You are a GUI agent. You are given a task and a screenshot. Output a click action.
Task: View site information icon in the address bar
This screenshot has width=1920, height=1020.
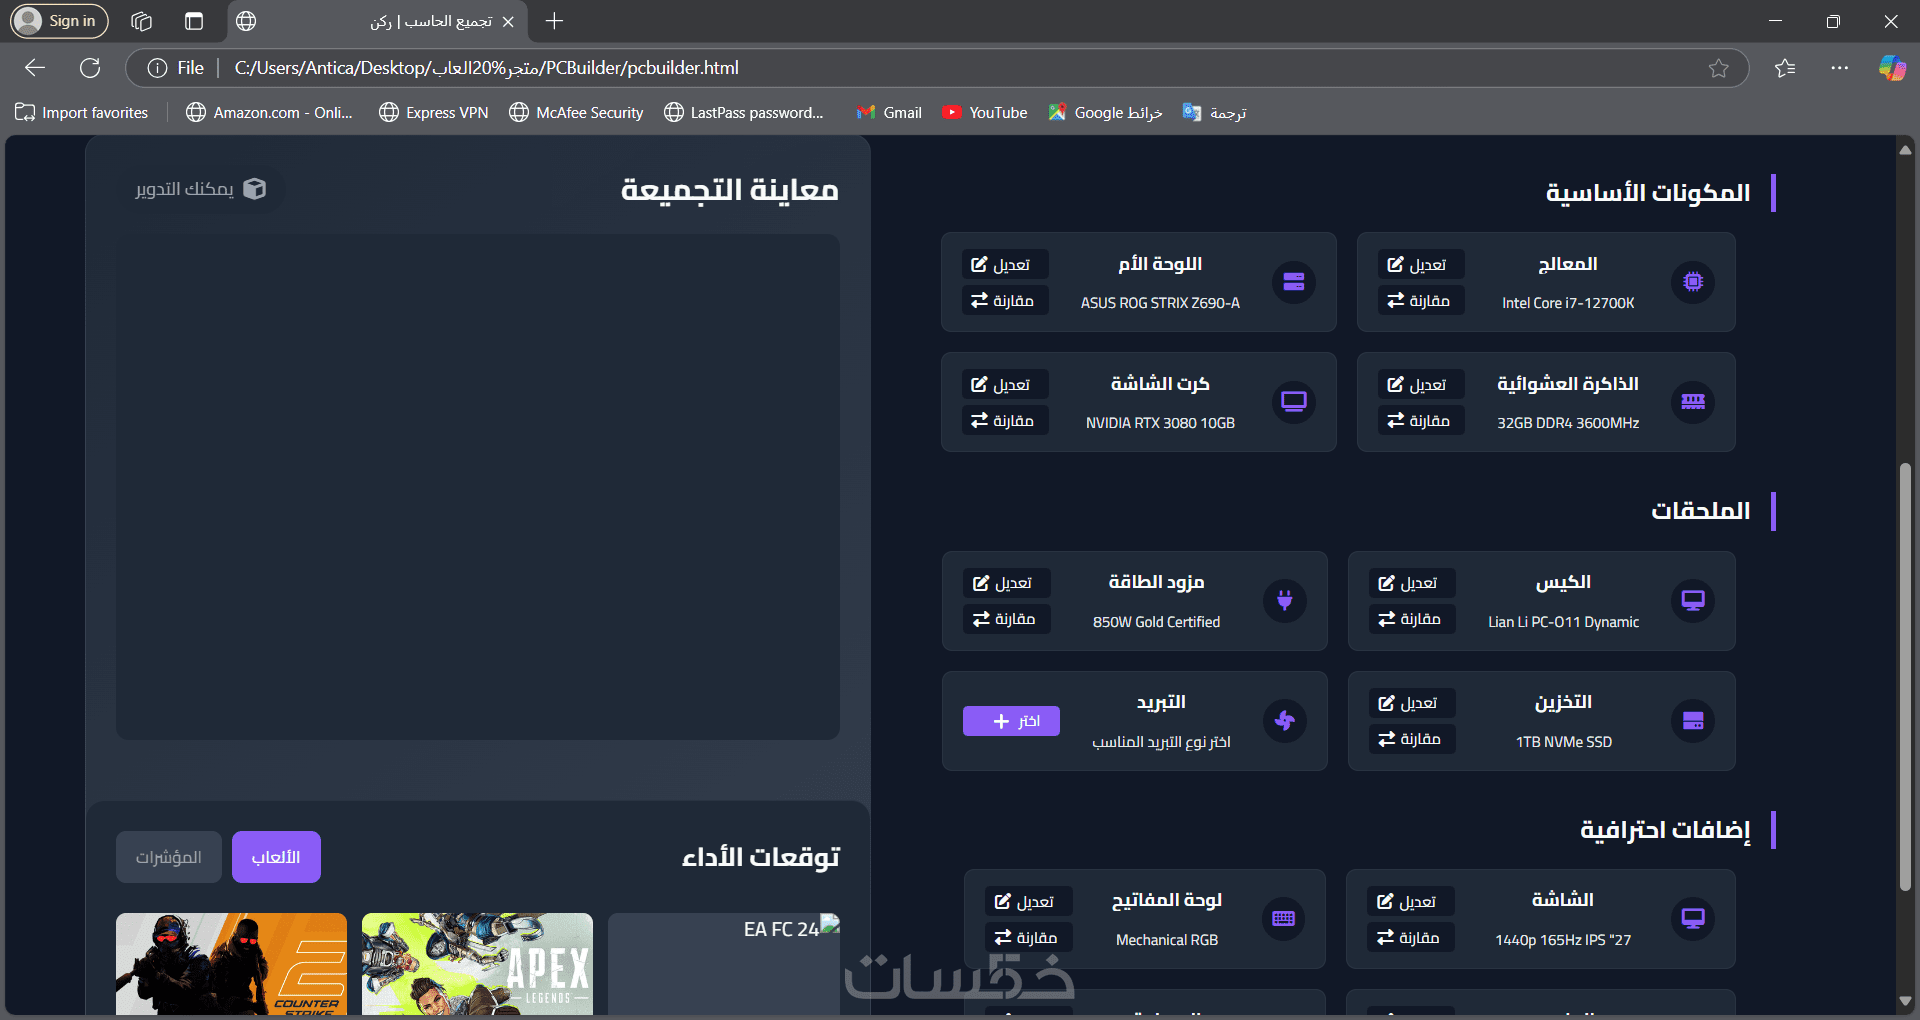click(x=157, y=68)
